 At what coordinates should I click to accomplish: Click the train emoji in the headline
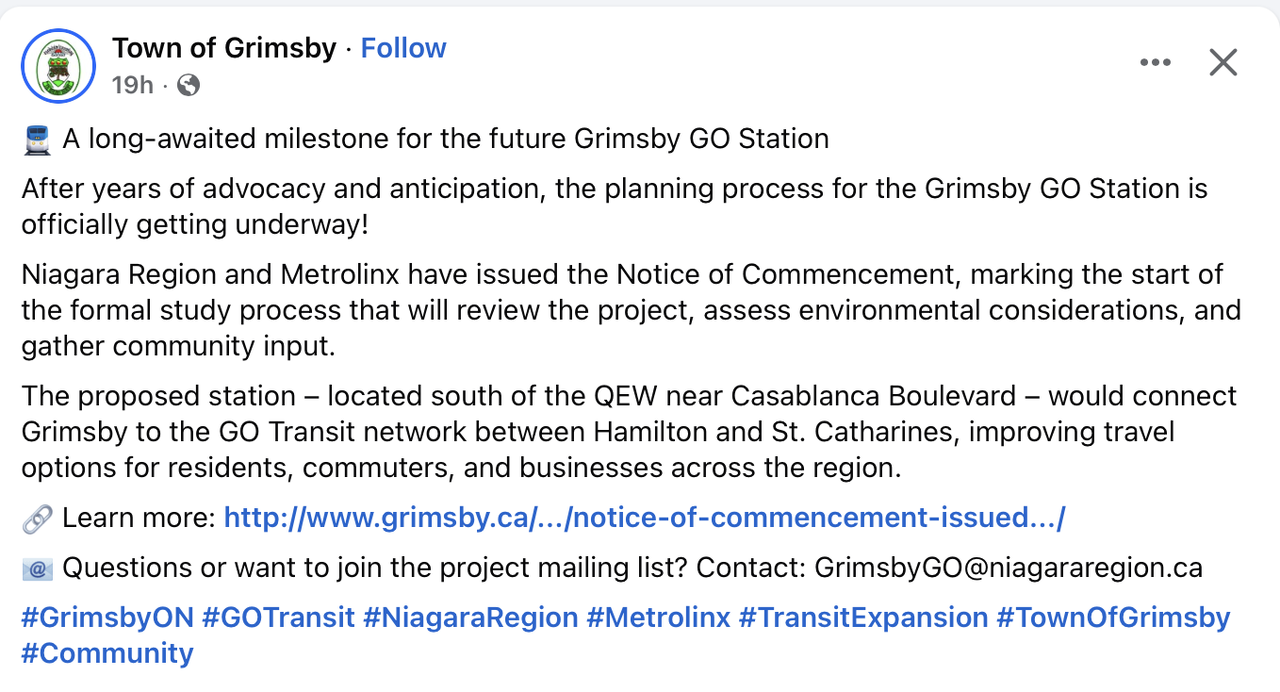[37, 139]
